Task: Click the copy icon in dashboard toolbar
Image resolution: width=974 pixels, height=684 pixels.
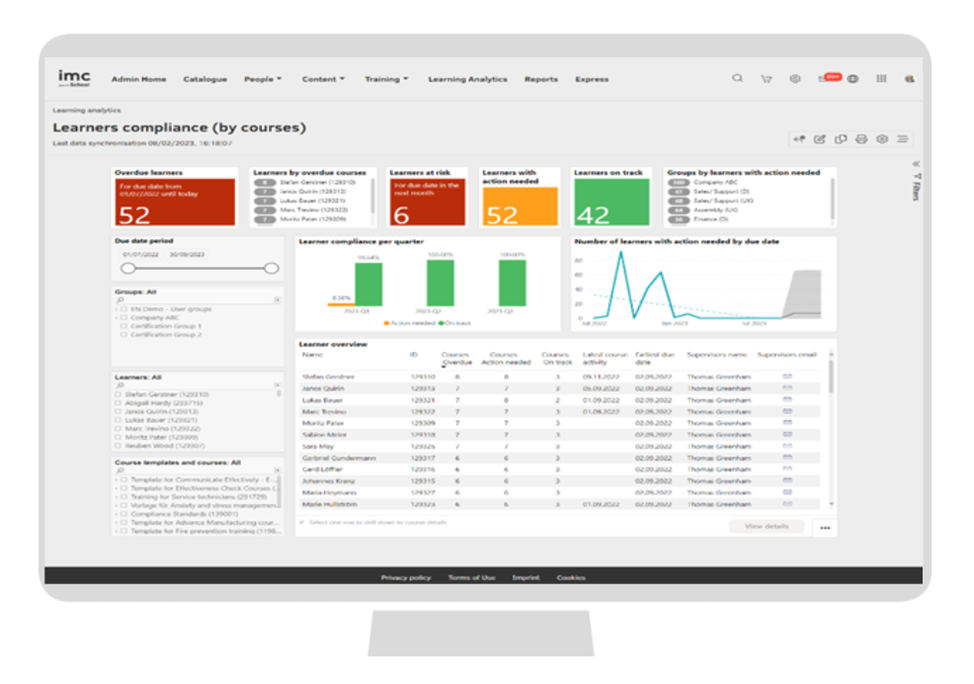Action: (841, 139)
